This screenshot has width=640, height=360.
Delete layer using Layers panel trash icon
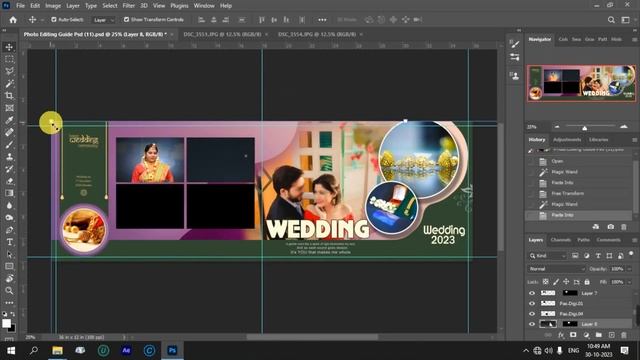[624, 335]
